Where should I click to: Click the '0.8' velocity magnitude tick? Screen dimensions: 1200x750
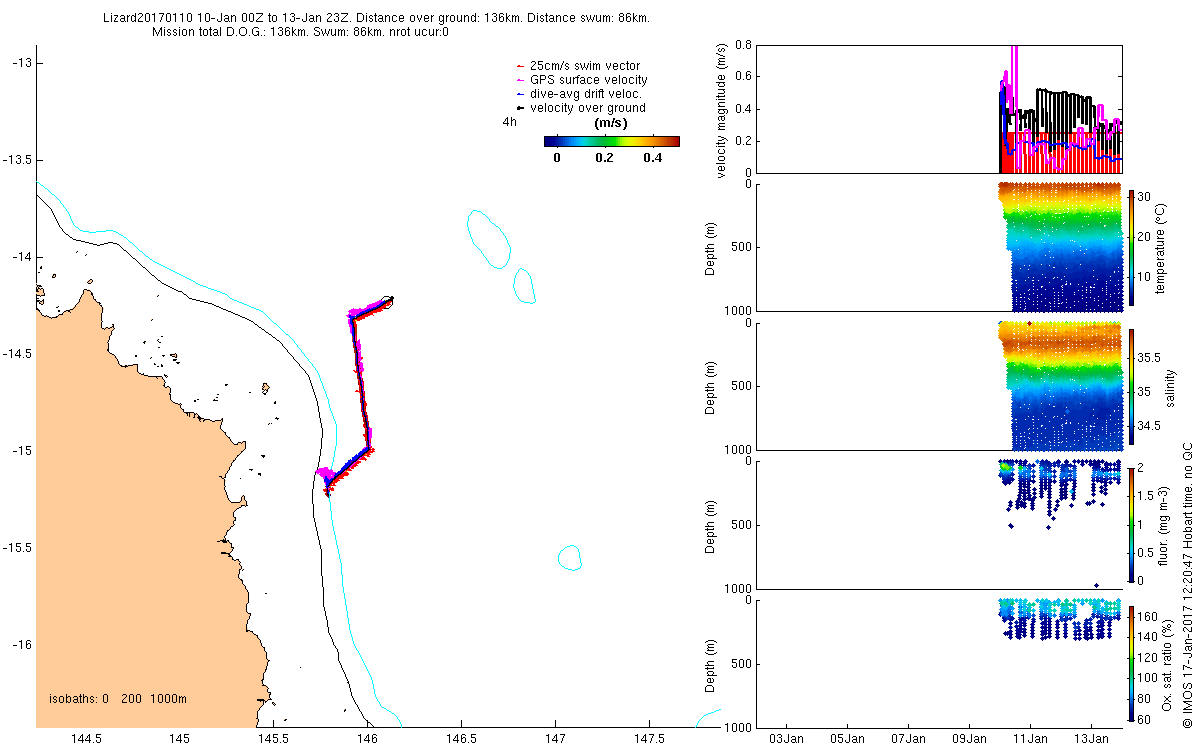tap(743, 46)
